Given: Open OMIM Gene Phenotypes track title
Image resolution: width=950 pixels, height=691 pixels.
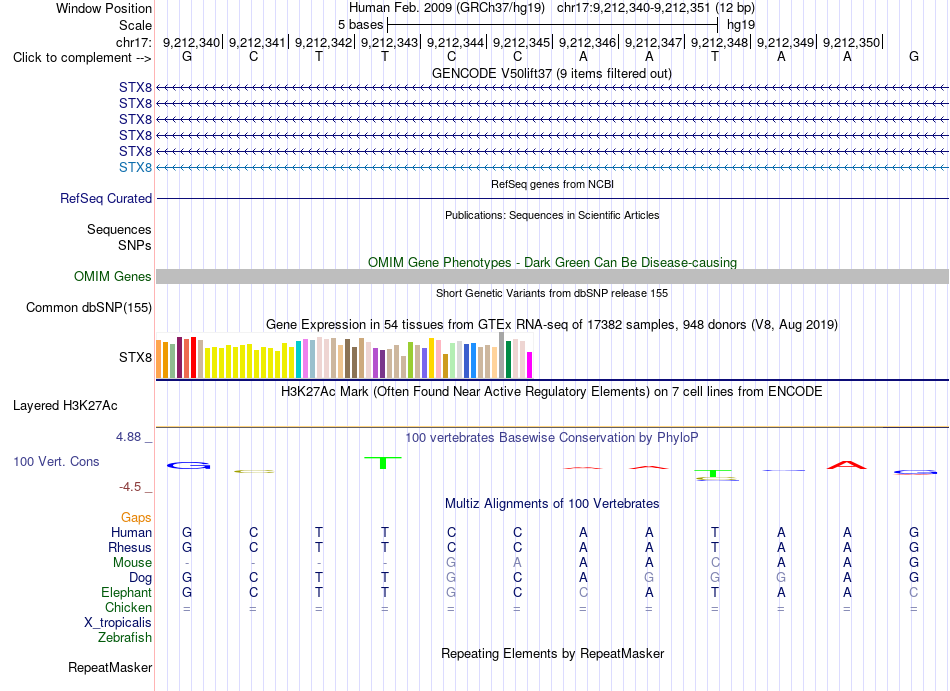Looking at the screenshot, I should click(x=552, y=262).
